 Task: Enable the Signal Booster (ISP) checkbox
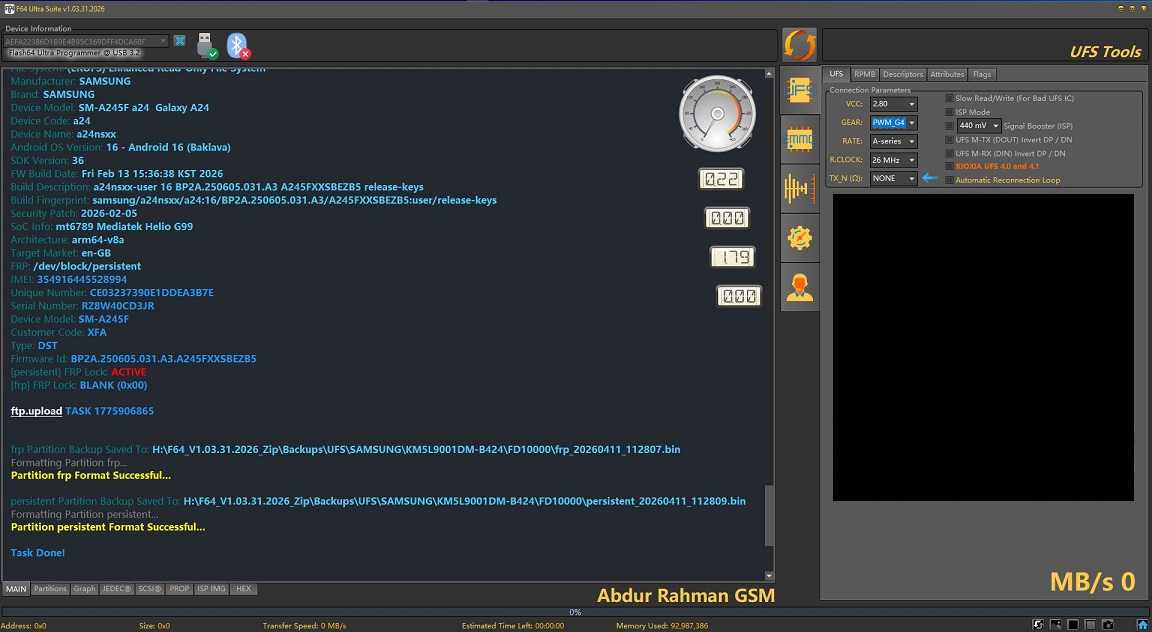click(949, 126)
